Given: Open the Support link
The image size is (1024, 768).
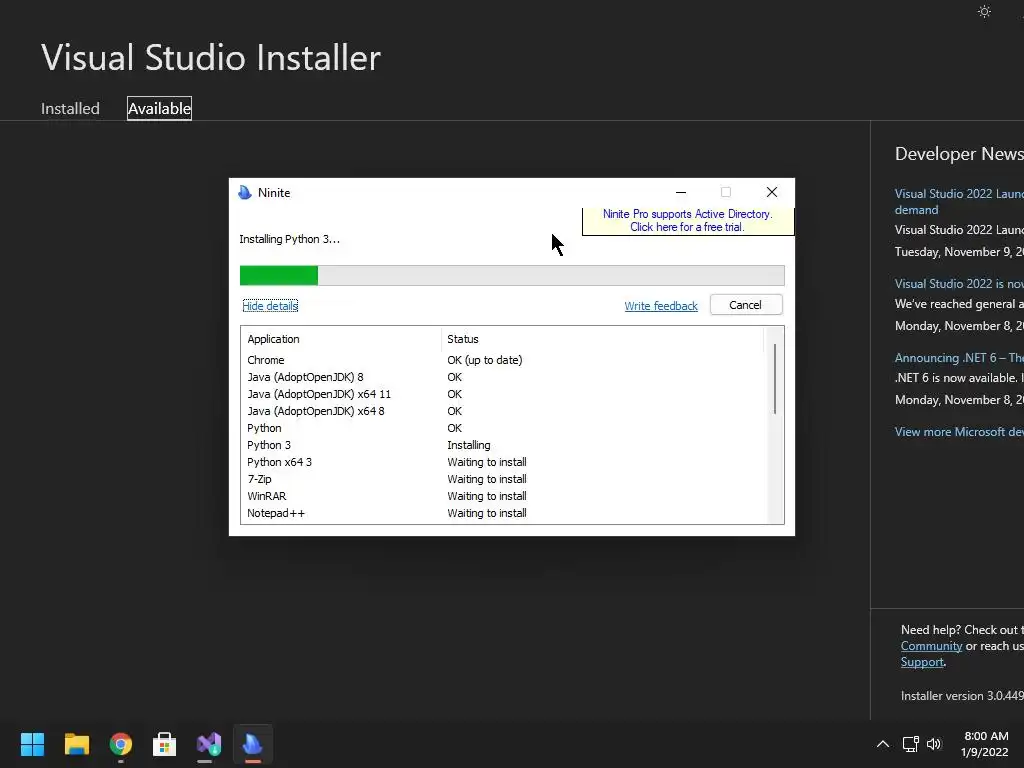Looking at the screenshot, I should 922,662.
